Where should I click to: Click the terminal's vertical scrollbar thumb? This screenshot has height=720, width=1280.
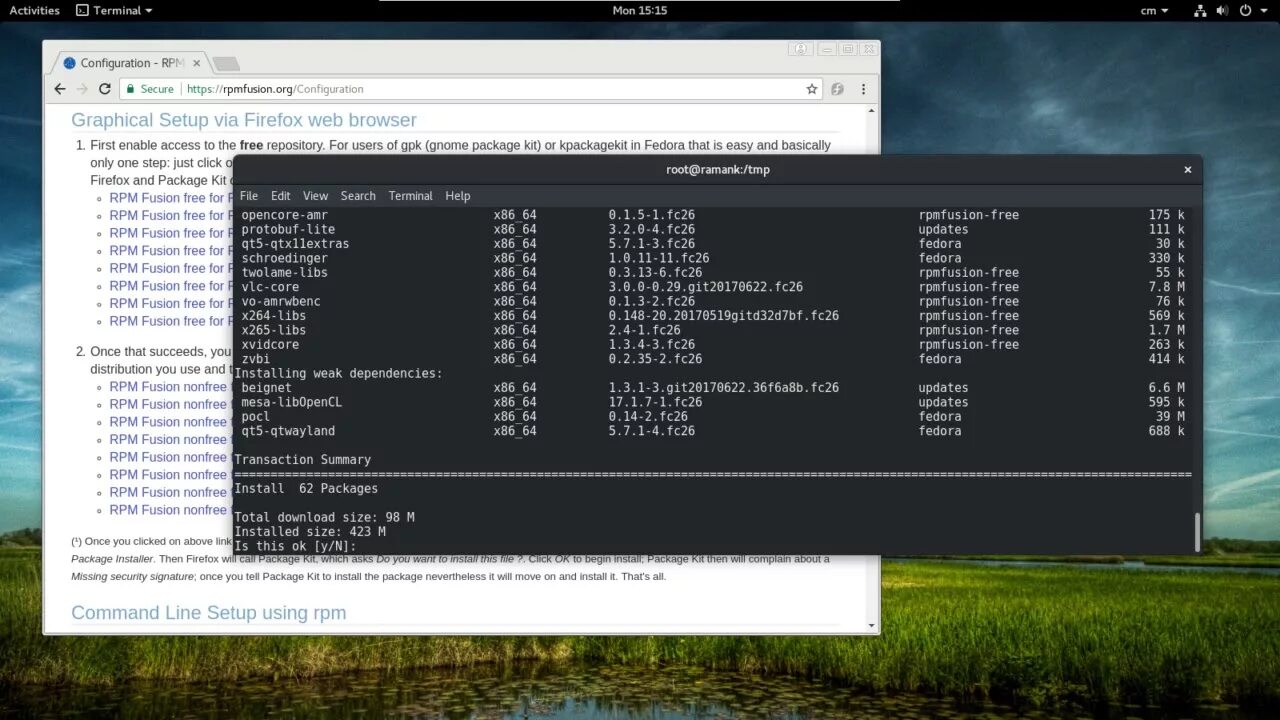pos(1197,531)
